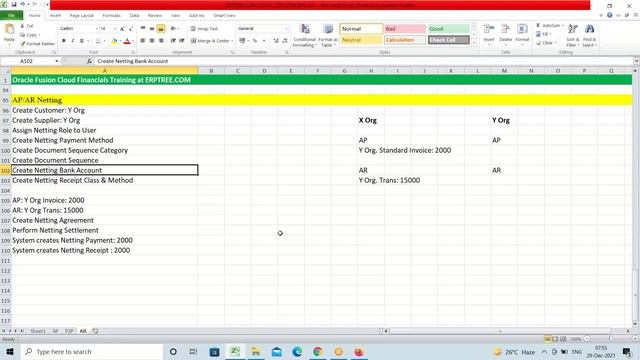The width and height of the screenshot is (640, 360).
Task: Switch to the Insert ribbon tab
Action: pyautogui.click(x=55, y=16)
